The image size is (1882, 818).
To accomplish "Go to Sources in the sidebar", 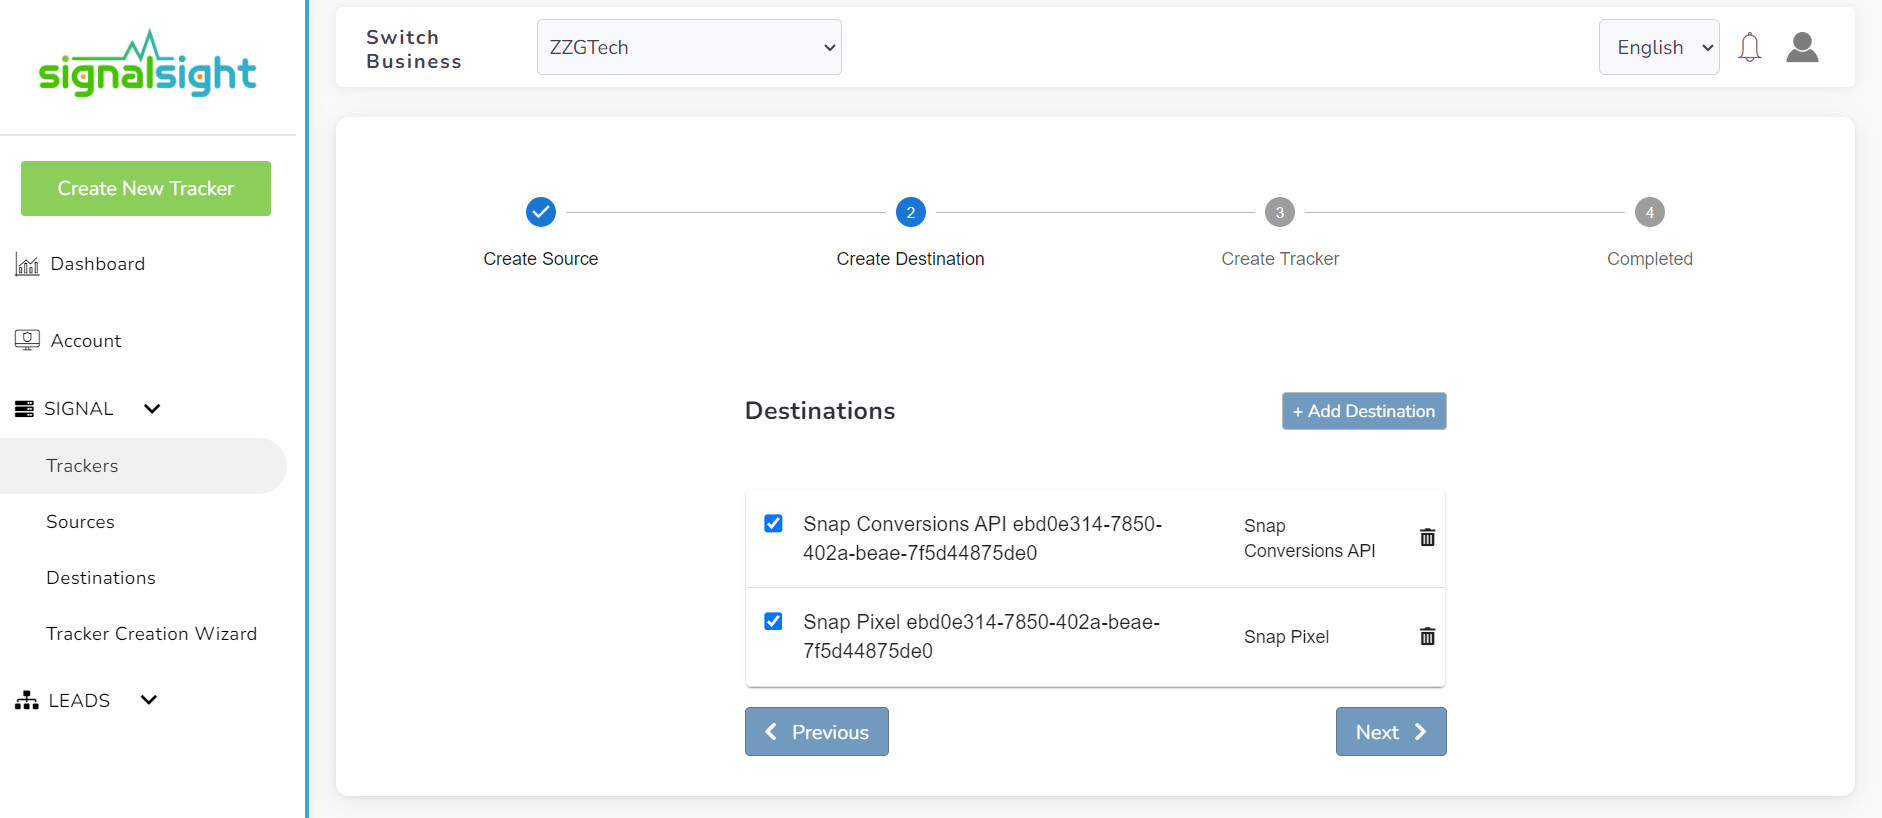I will point(80,522).
